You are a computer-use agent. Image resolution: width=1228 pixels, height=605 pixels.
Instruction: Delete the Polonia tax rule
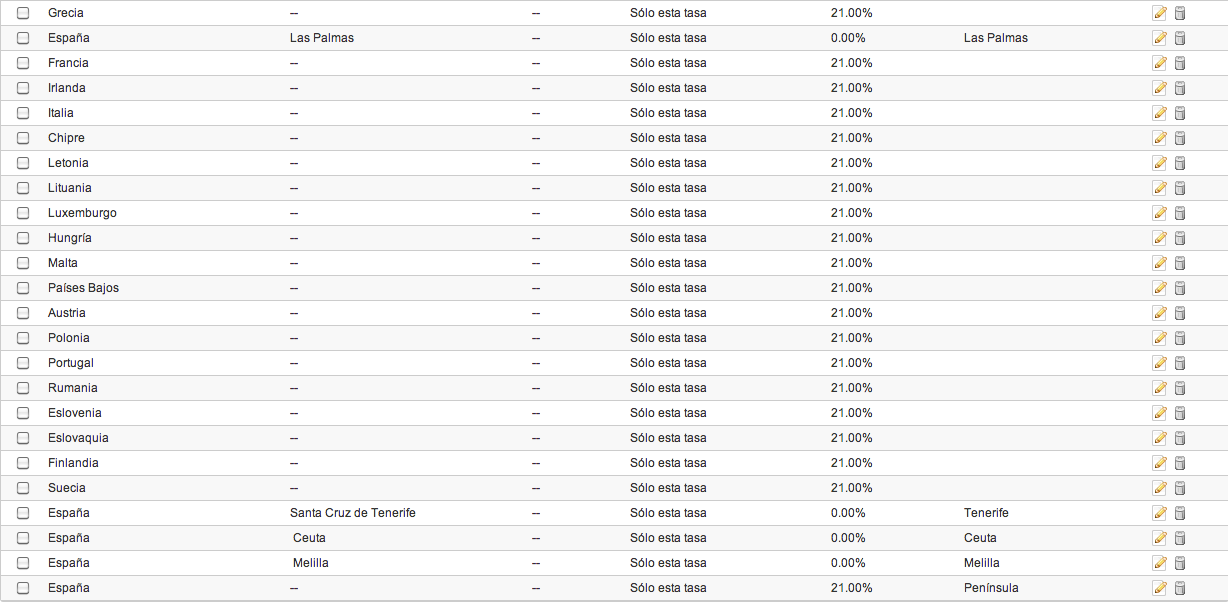[x=1179, y=338]
